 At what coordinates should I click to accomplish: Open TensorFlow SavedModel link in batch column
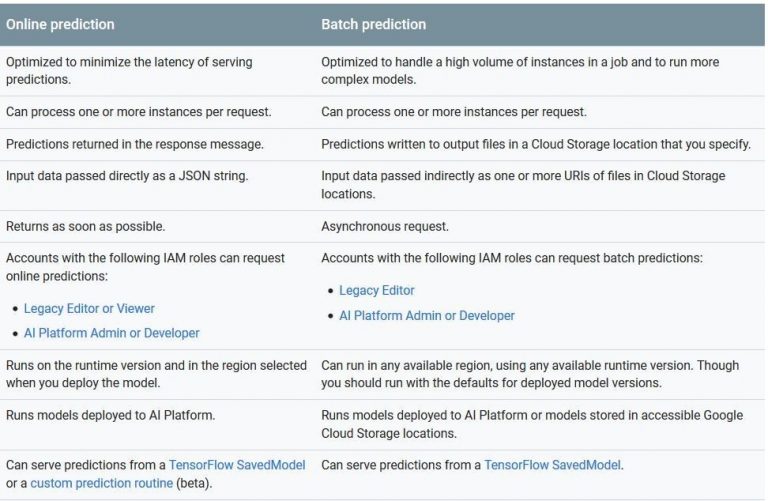(x=552, y=465)
